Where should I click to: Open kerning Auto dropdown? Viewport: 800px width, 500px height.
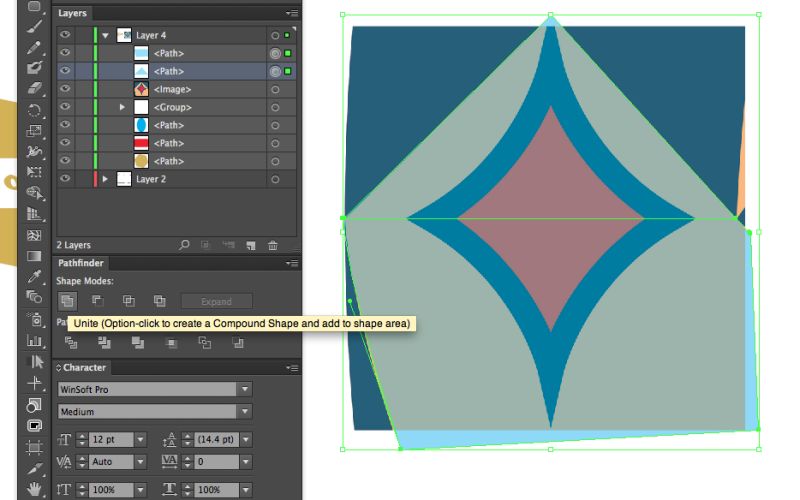click(140, 462)
